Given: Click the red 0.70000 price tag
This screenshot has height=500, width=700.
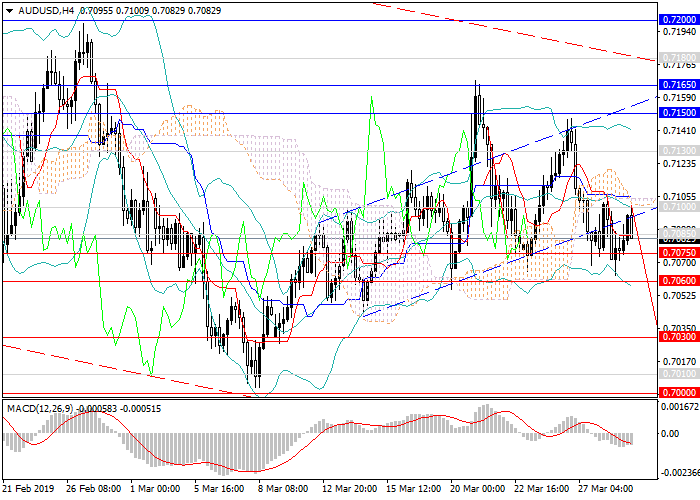Looking at the screenshot, I should pos(677,393).
